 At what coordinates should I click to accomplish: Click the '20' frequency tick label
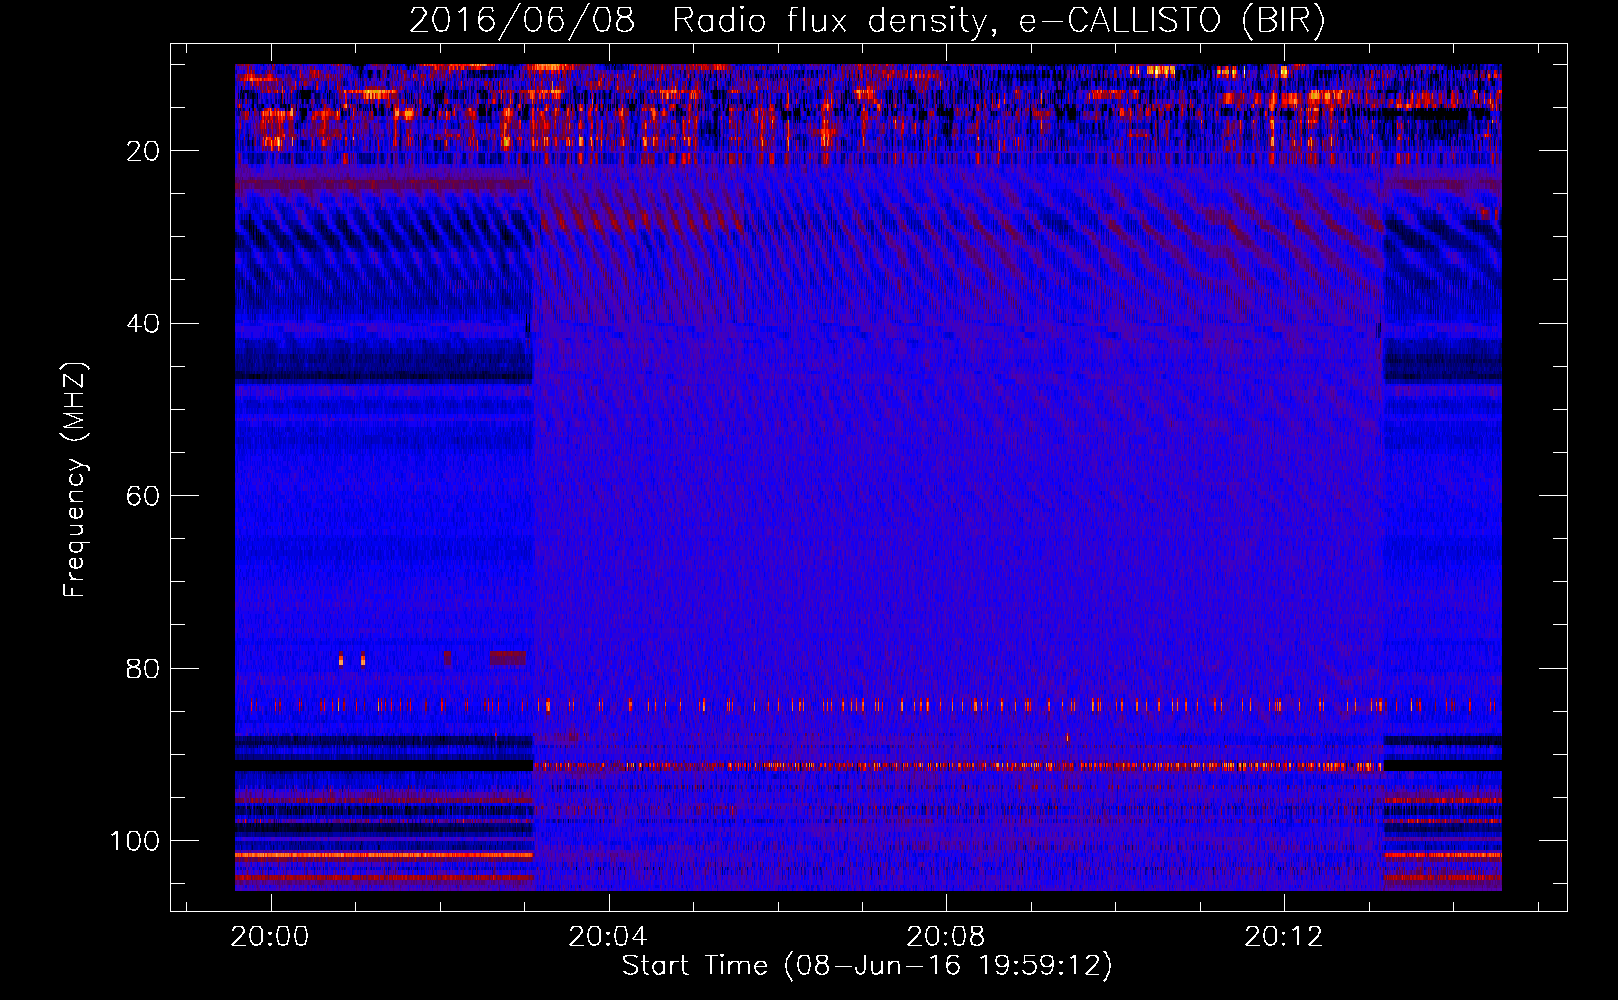[x=143, y=151]
